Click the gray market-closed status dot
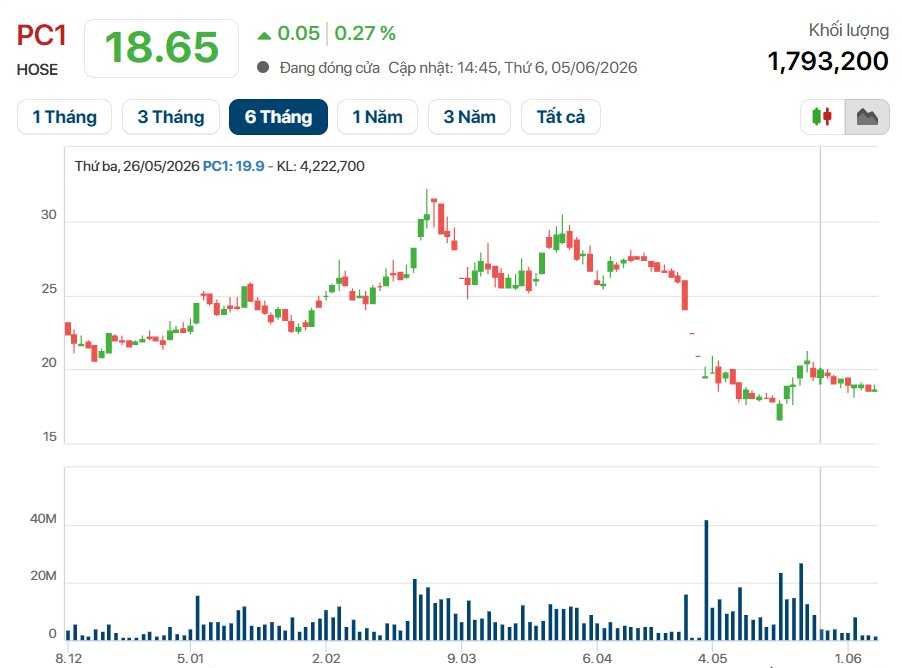The height and width of the screenshot is (668, 902). pos(263,67)
